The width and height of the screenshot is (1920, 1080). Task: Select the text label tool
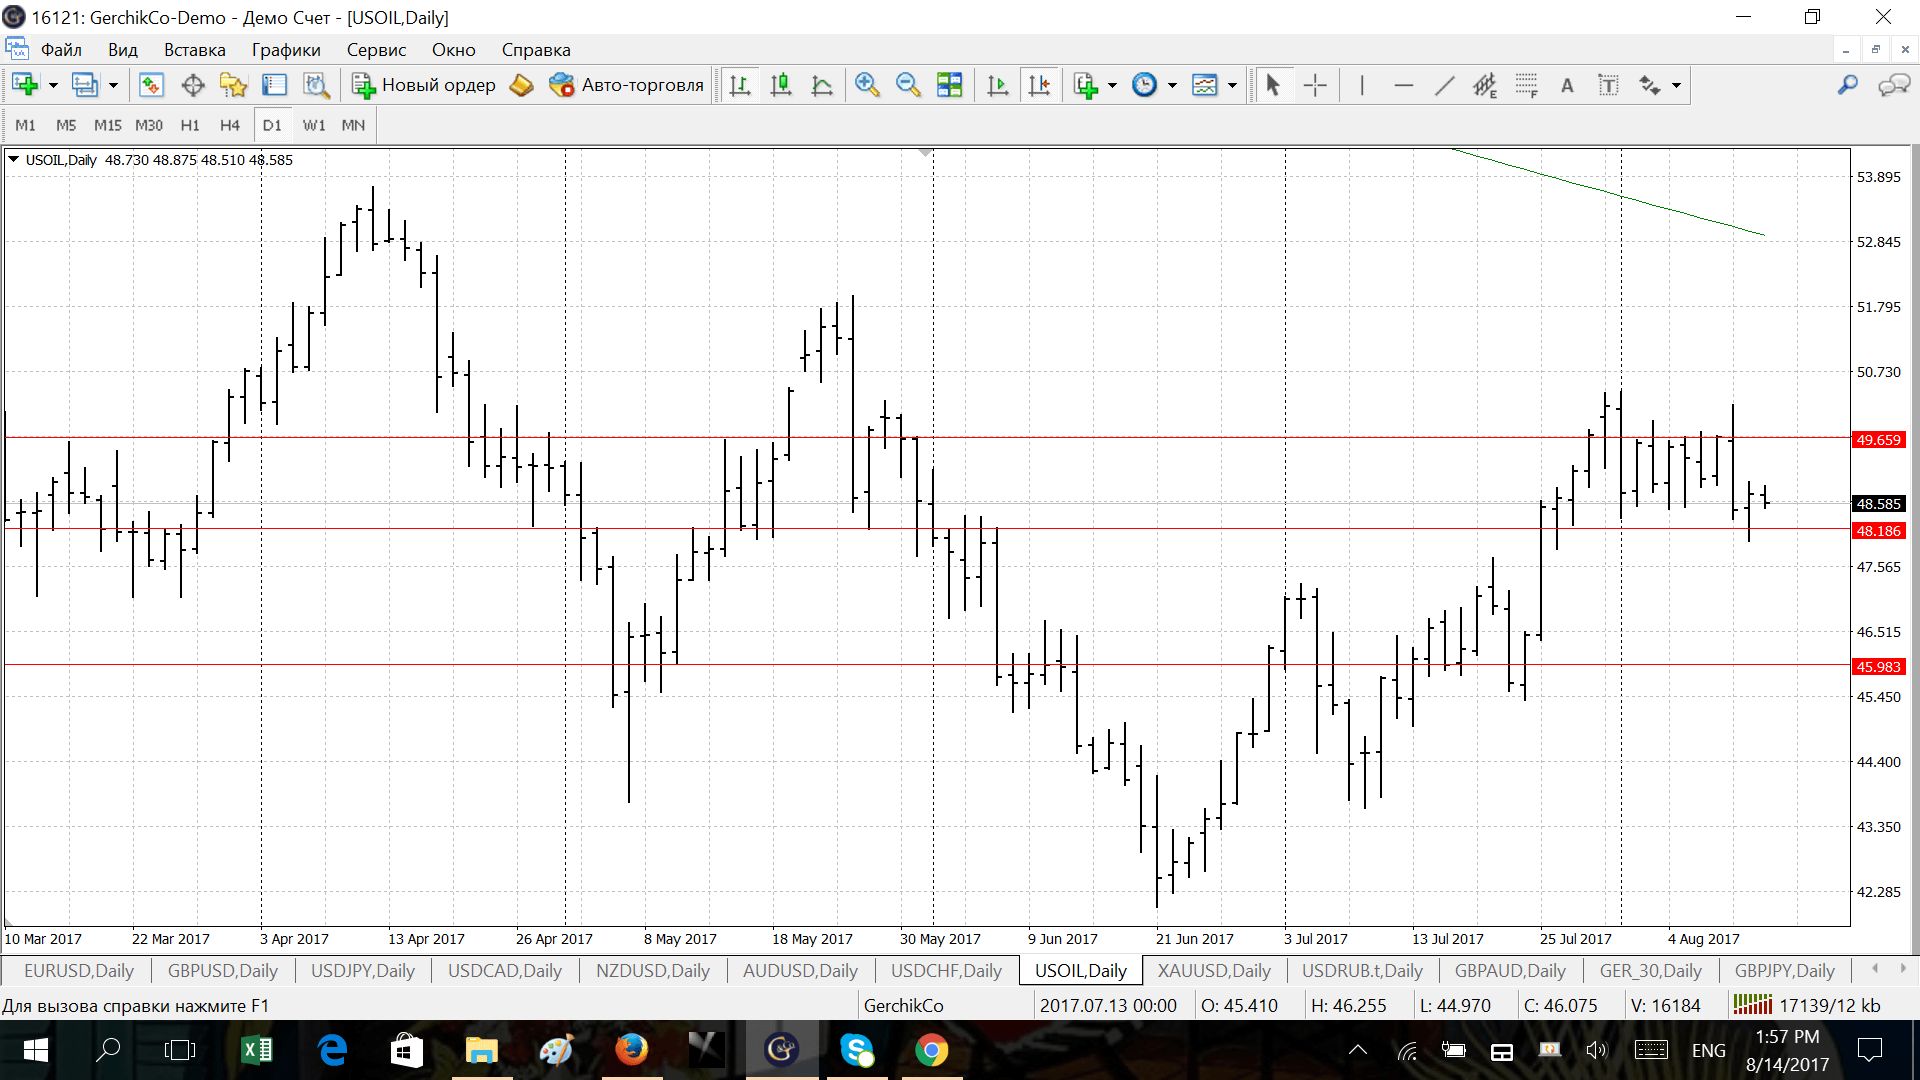coord(1608,85)
